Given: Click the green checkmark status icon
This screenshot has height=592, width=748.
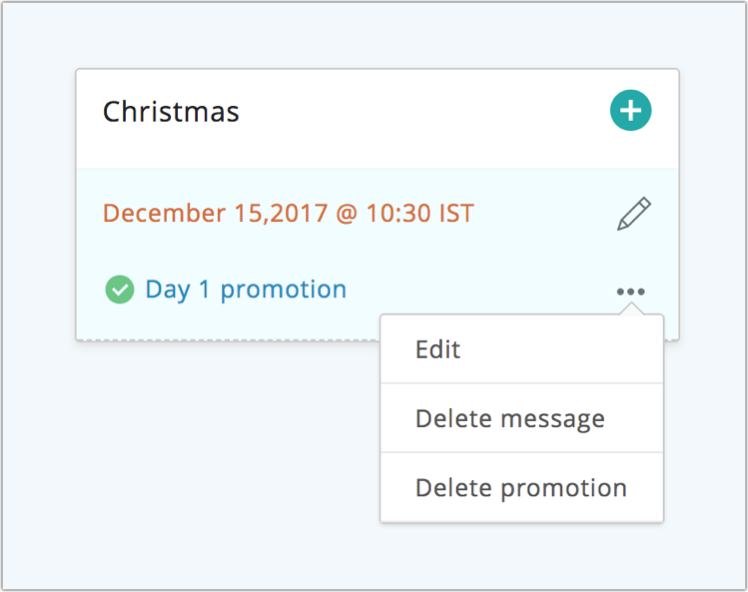Looking at the screenshot, I should tap(120, 290).
